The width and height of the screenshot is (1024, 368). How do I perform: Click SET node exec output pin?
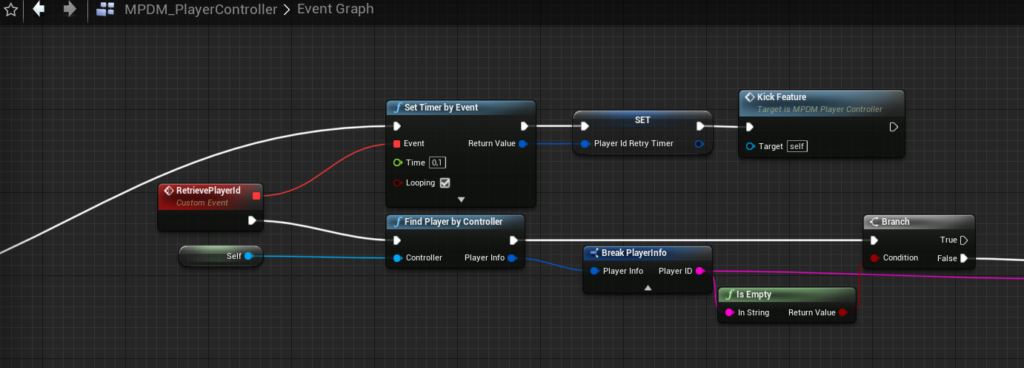[701, 126]
